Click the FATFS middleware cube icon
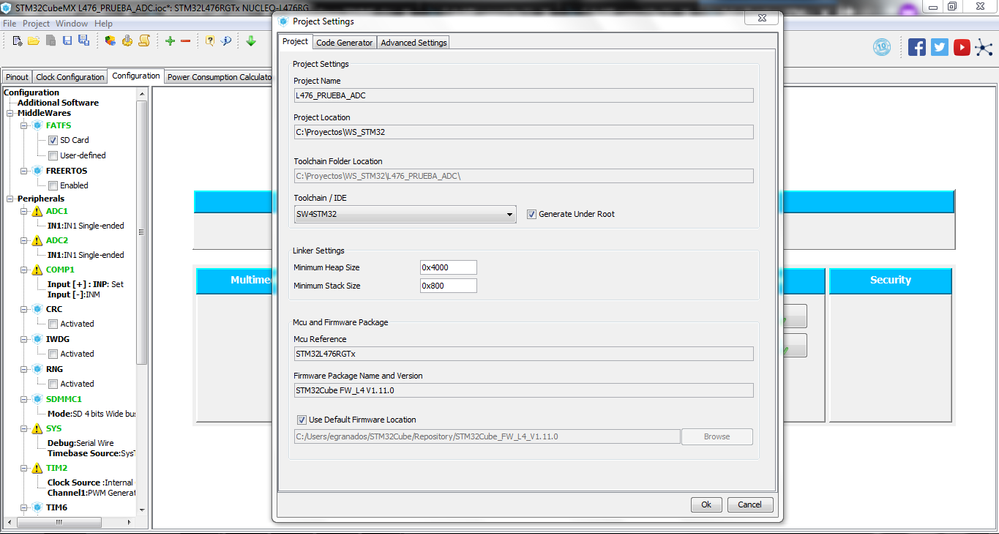Screen dimensions: 999x534 pos(37,126)
